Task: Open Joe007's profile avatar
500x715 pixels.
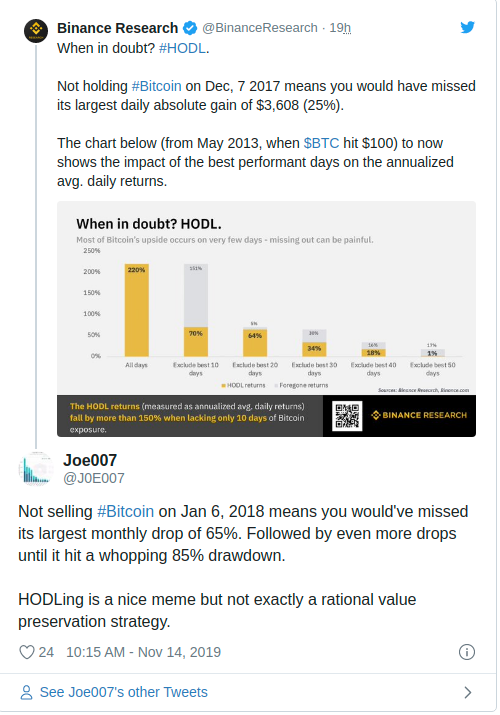Action: pos(36,469)
